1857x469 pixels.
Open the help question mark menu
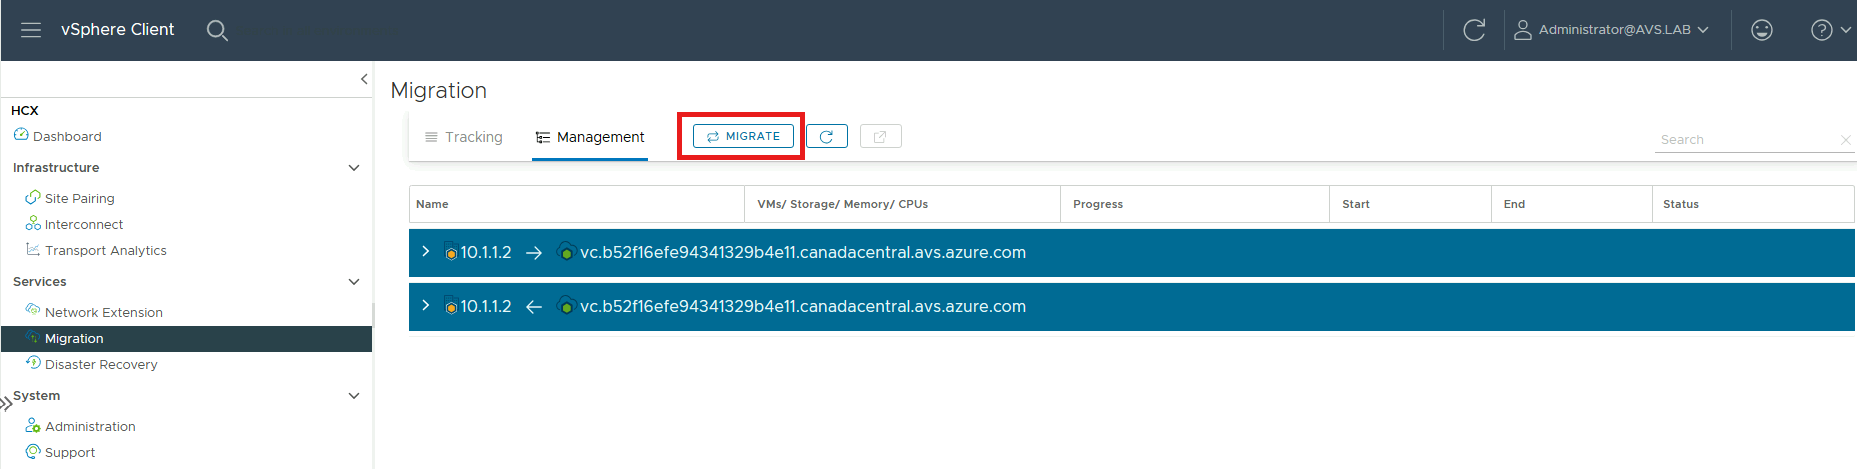coord(1830,30)
